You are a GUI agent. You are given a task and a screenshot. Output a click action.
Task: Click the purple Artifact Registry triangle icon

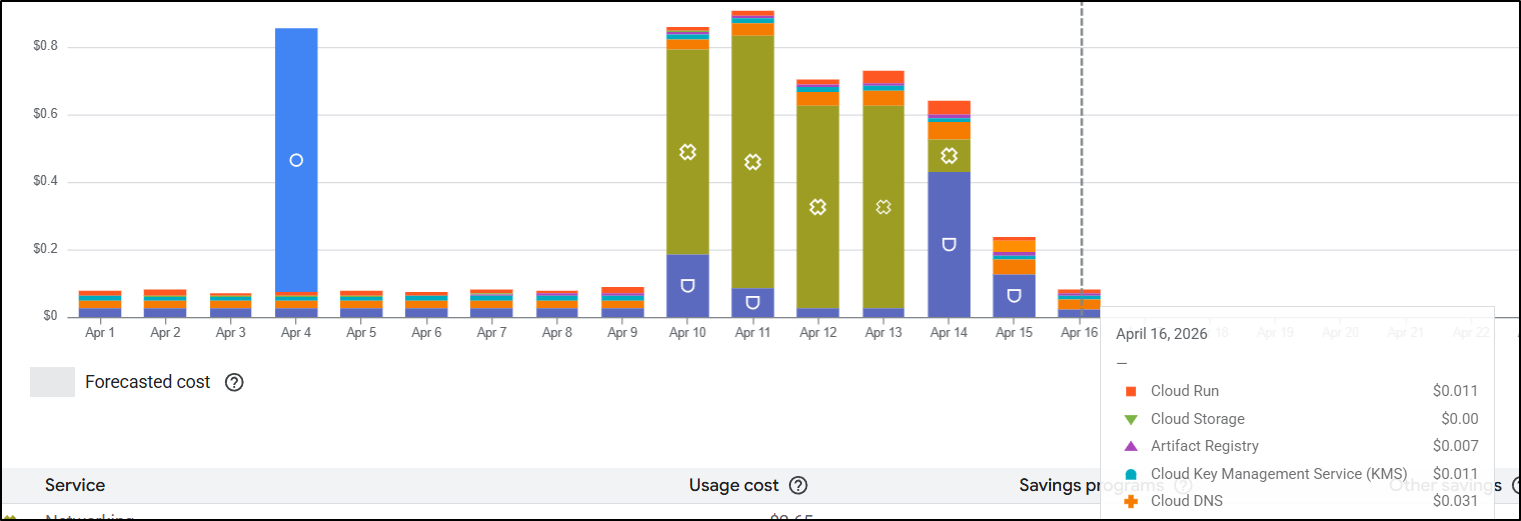pos(1131,446)
